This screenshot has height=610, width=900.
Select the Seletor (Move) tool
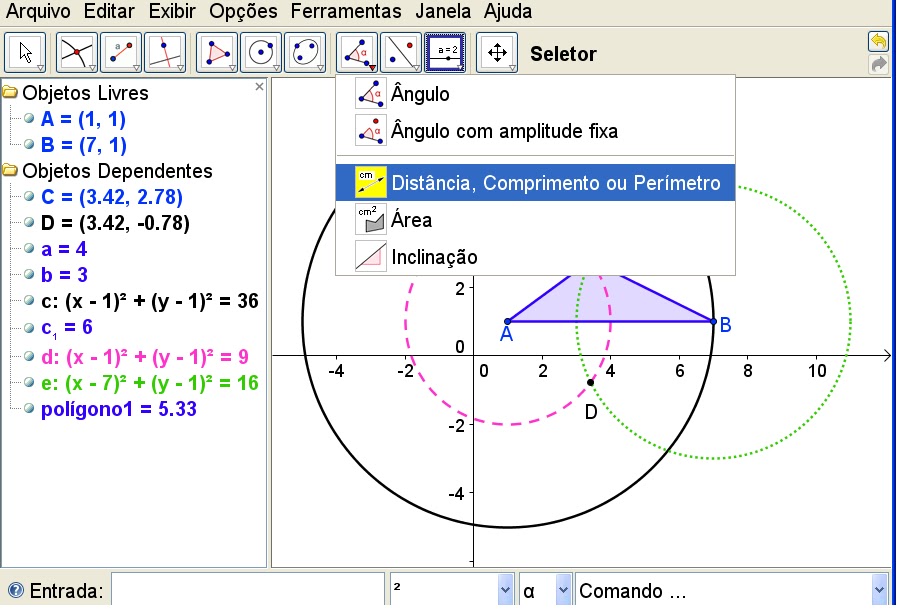(25, 50)
